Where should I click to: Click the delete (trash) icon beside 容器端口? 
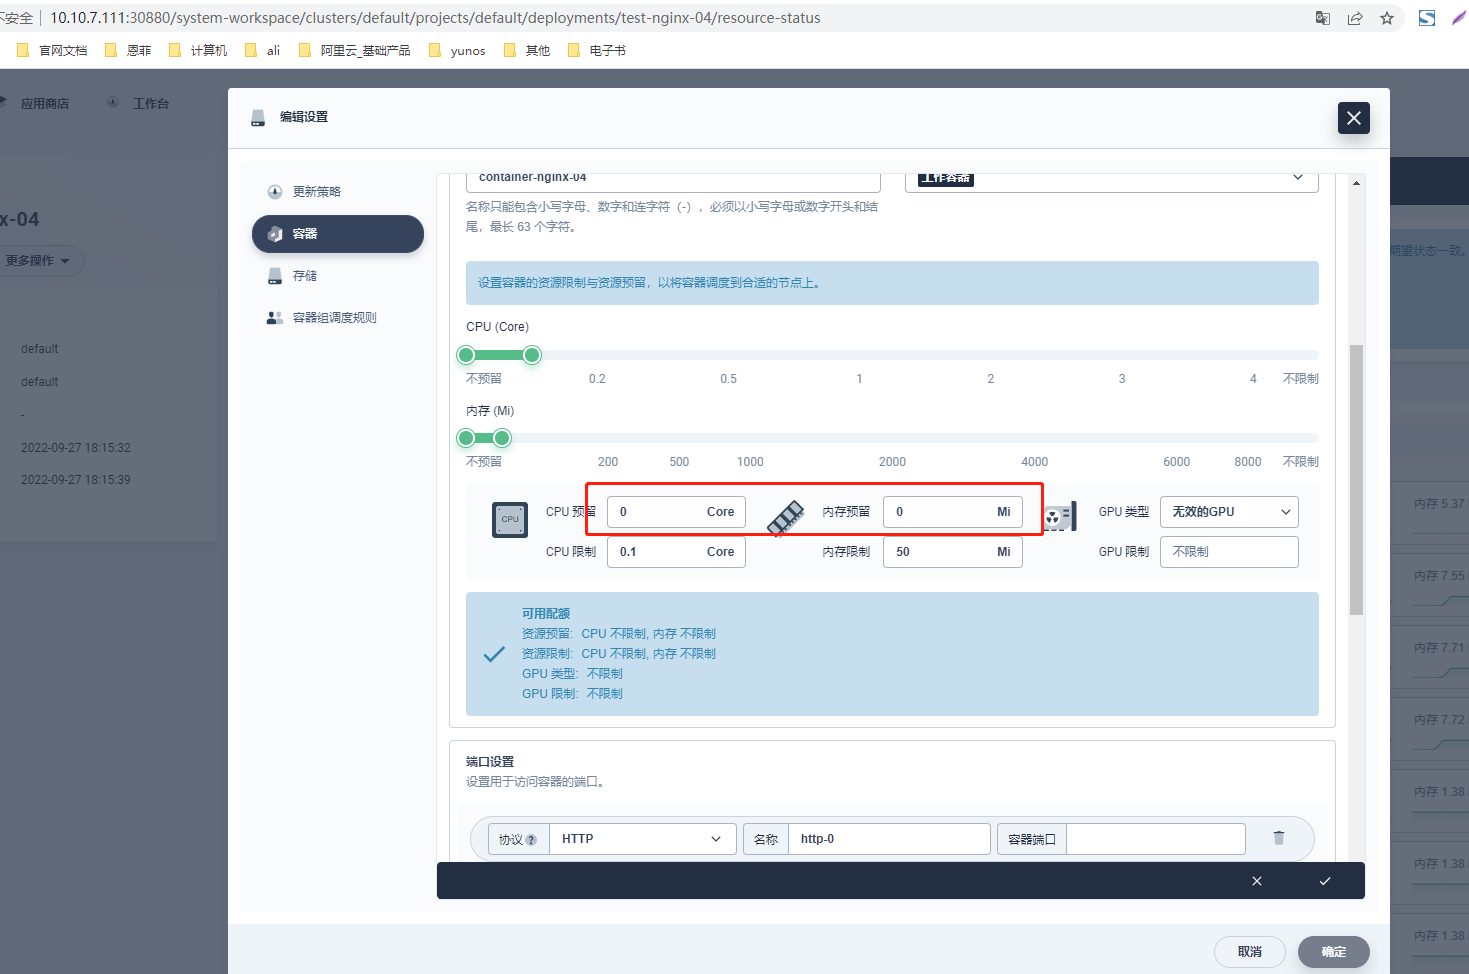pos(1280,838)
